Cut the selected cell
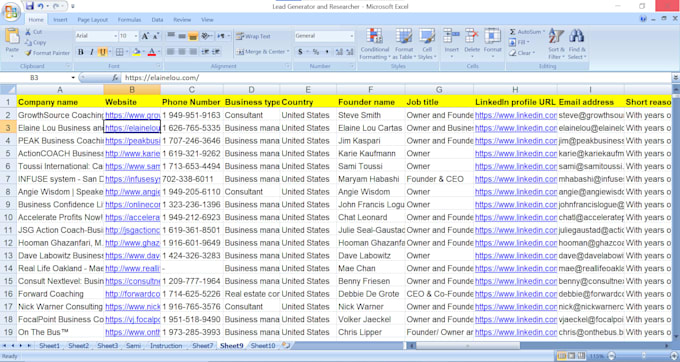Screen dimensions: 680x362 pos(33,32)
